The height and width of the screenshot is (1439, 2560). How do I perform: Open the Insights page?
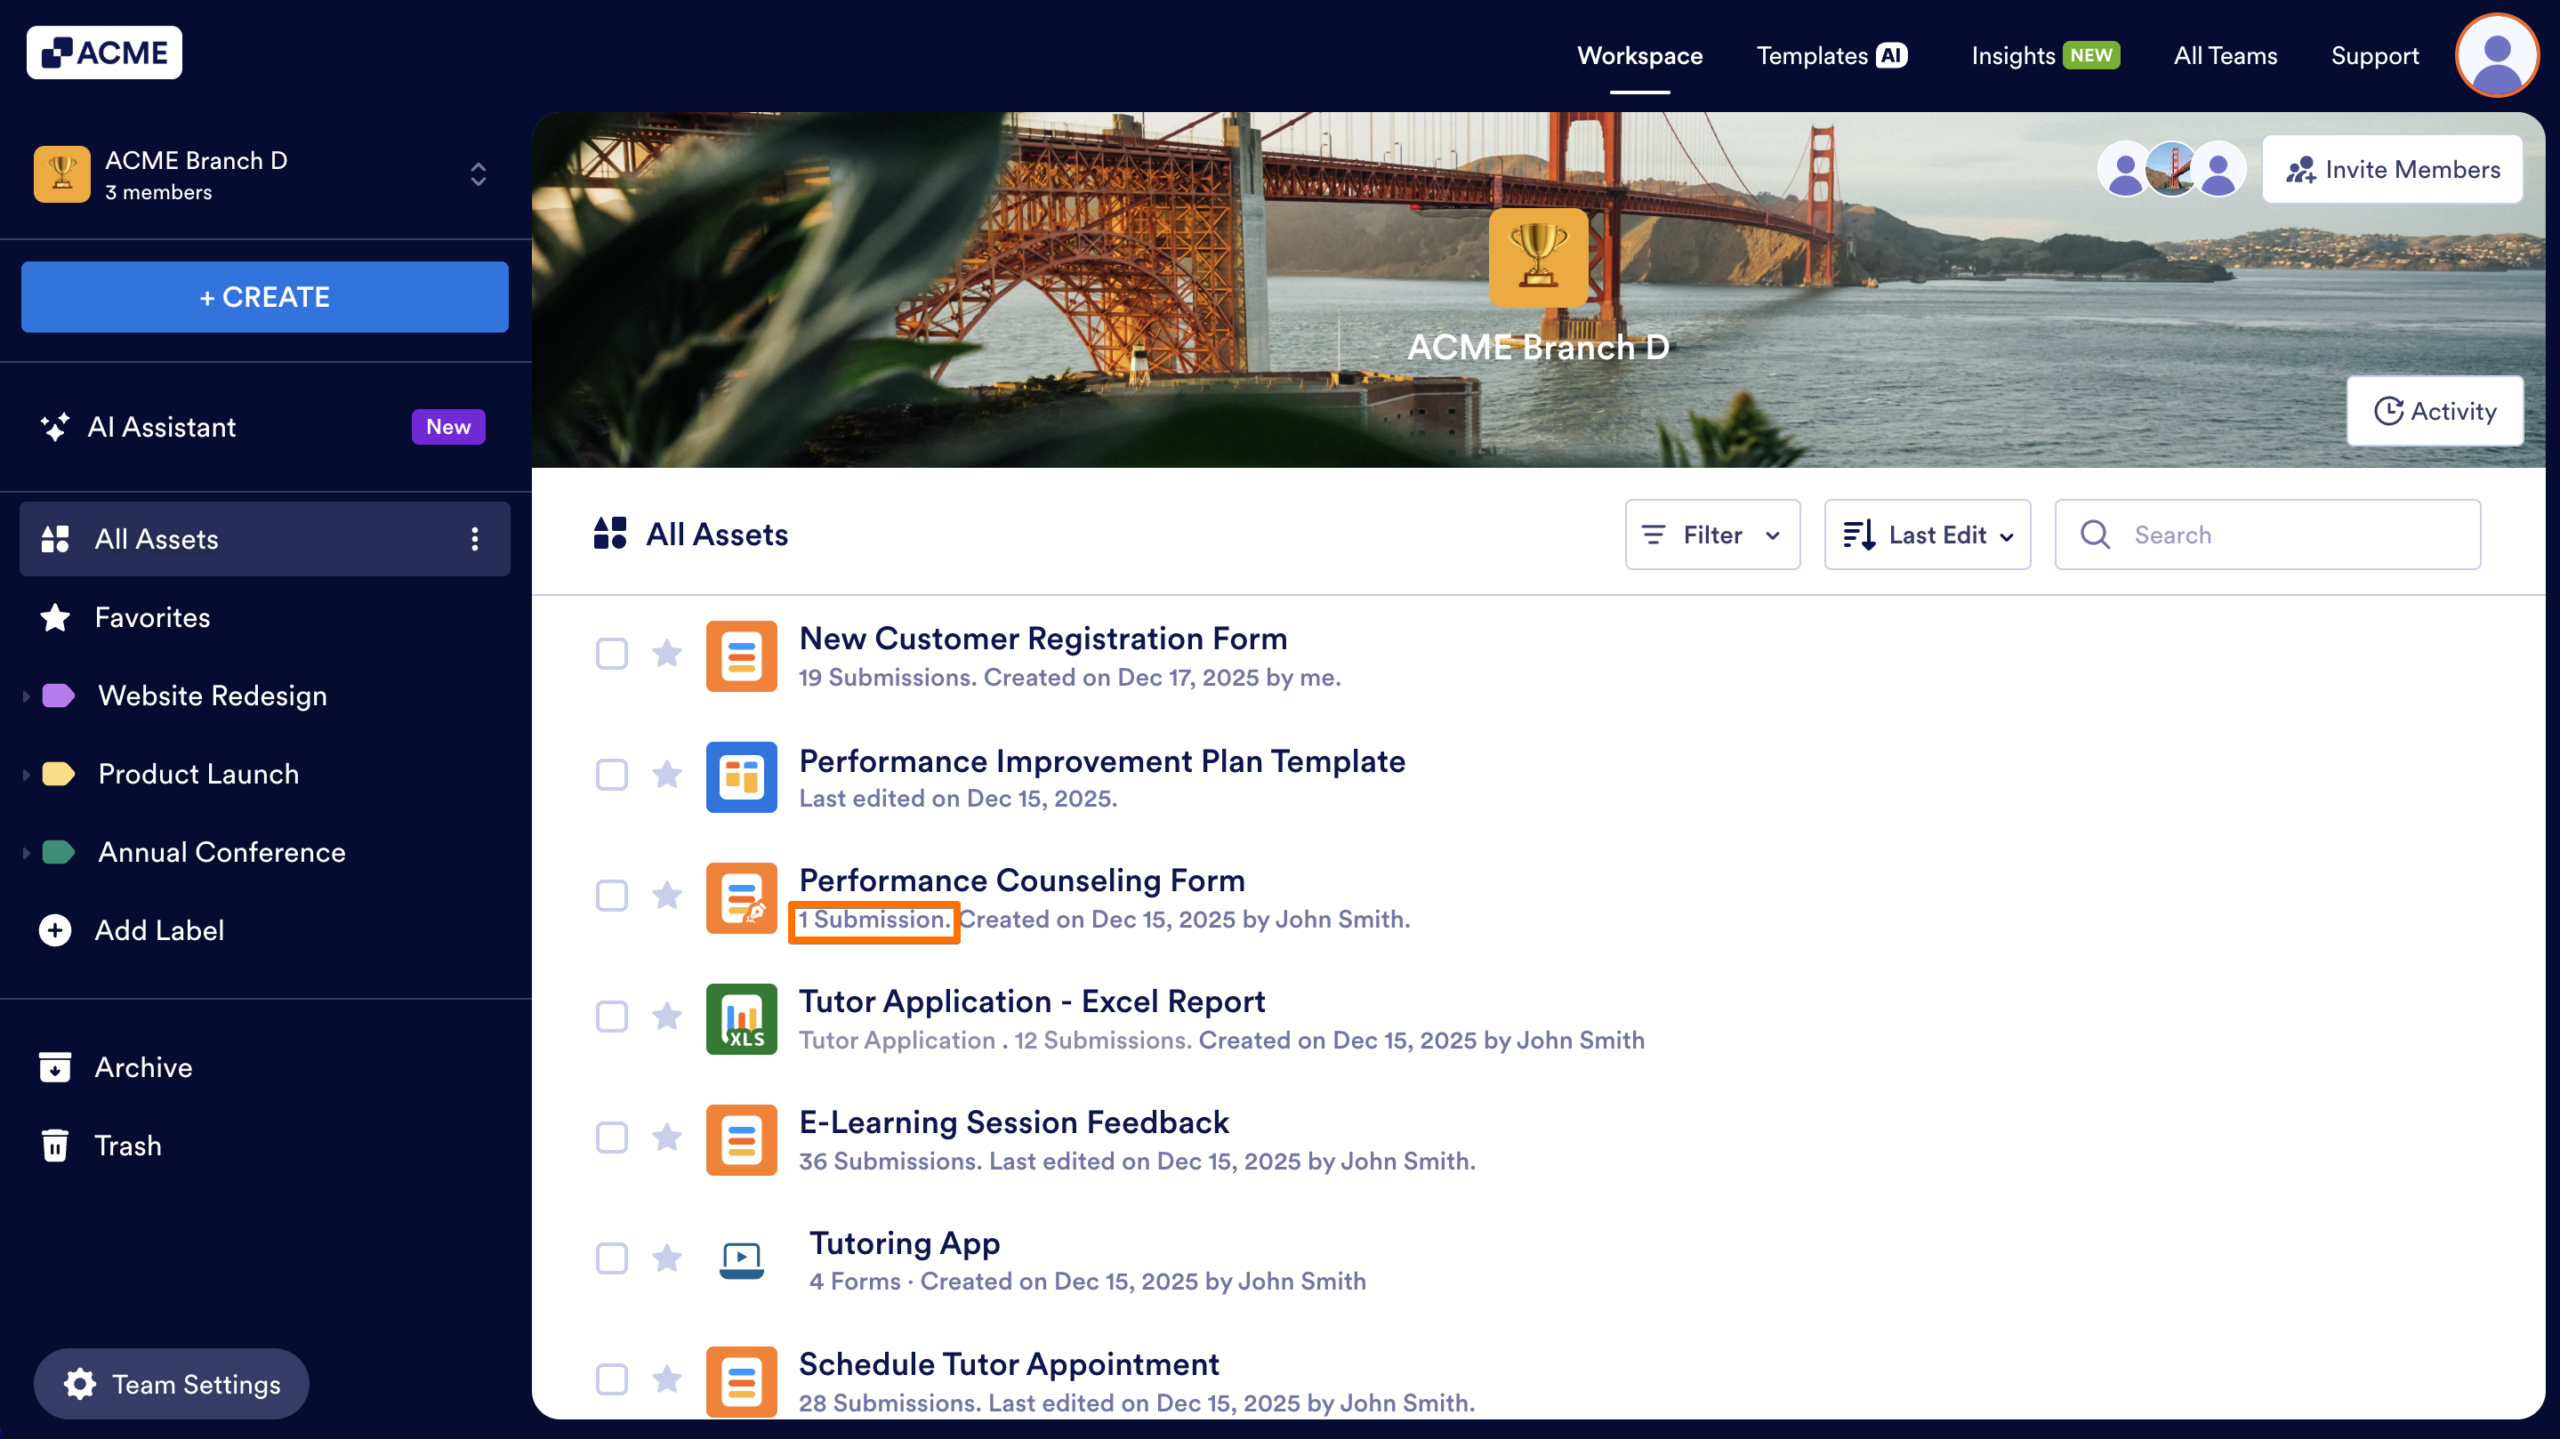[x=2011, y=55]
